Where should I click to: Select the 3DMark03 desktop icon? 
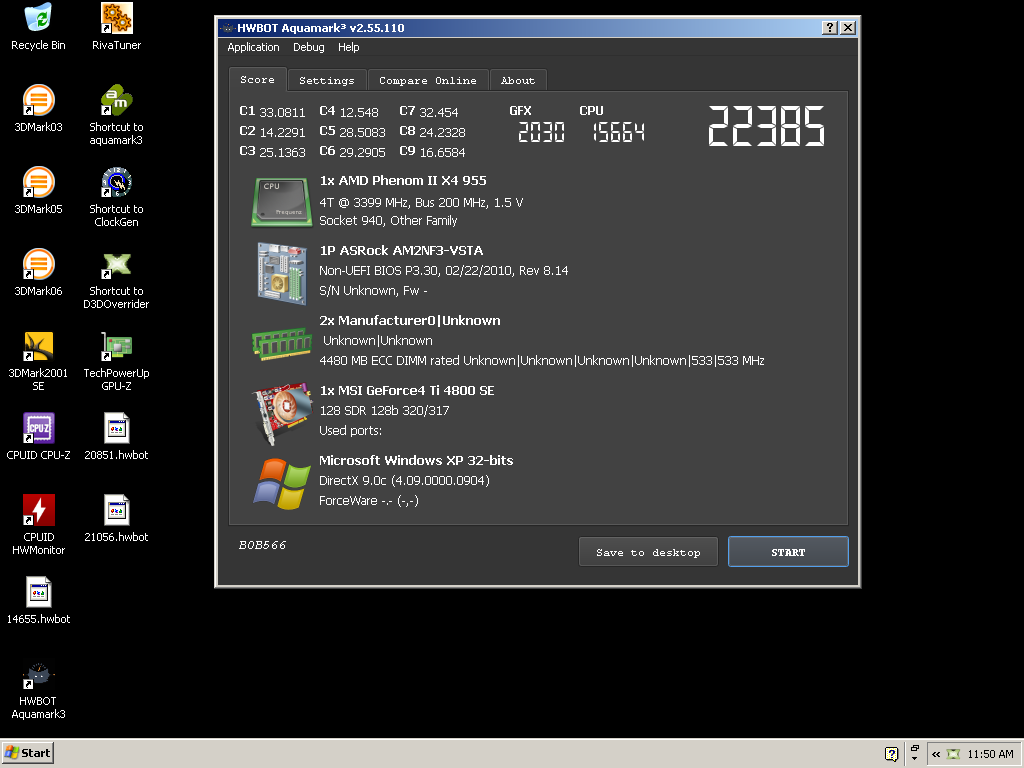39,109
